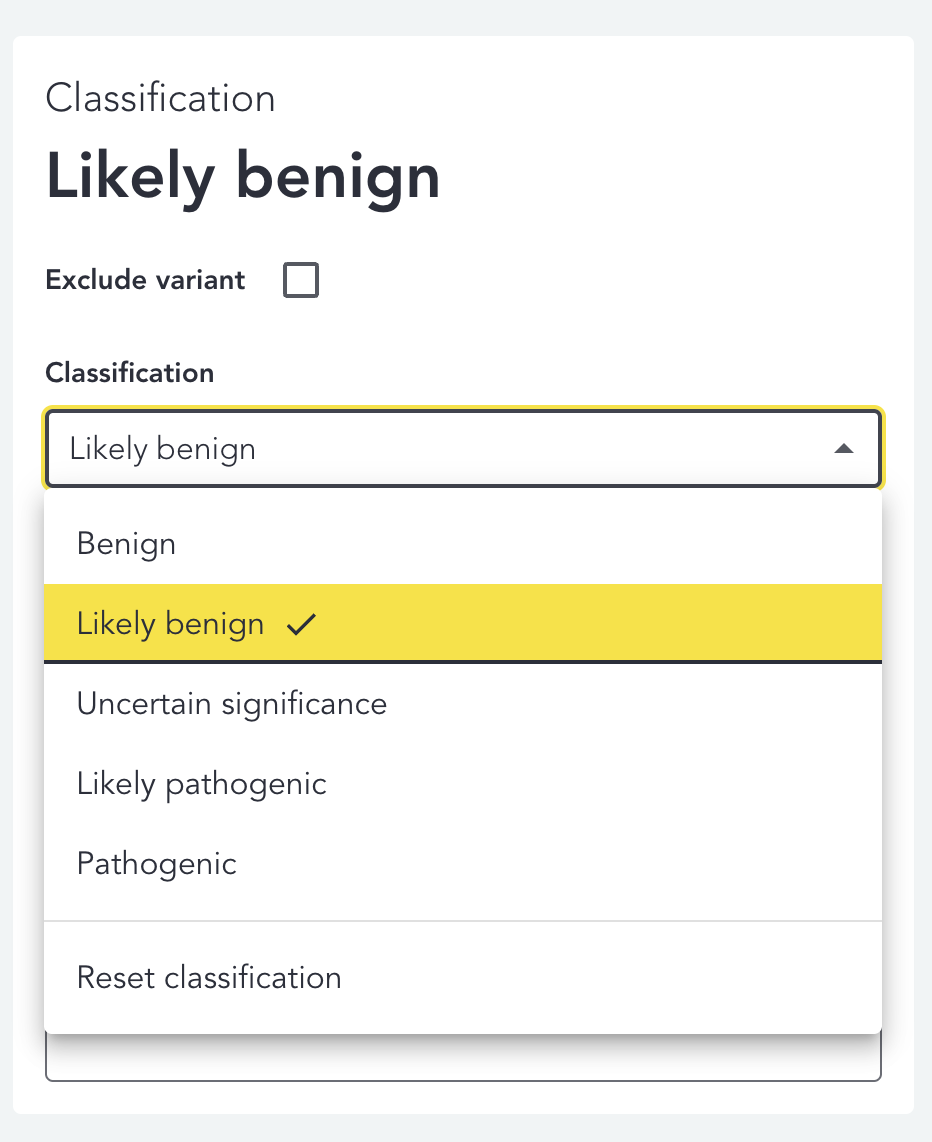This screenshot has height=1142, width=932.
Task: Click the Exclude variant label text
Action: (x=145, y=280)
